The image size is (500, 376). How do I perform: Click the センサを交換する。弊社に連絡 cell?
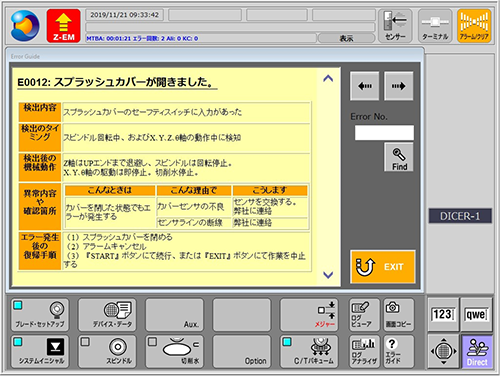(270, 207)
